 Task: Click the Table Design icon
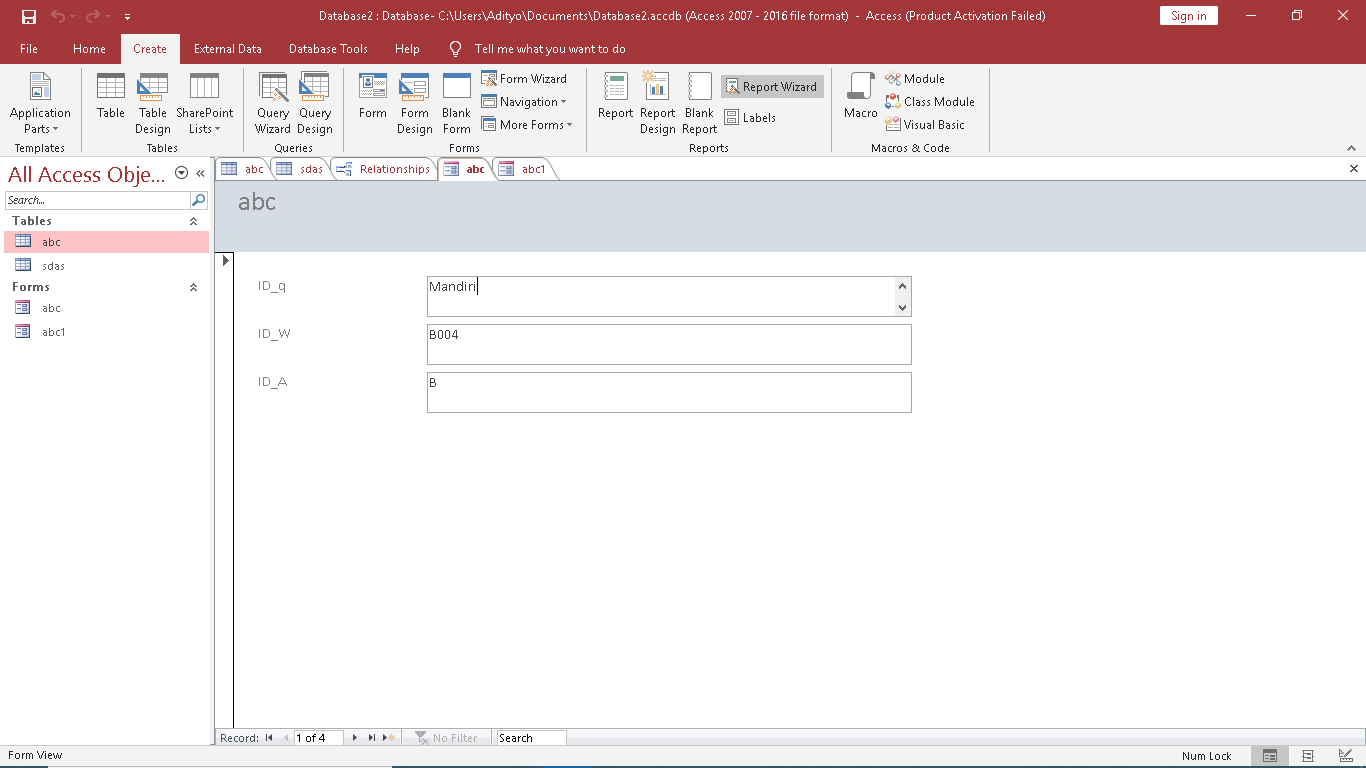click(153, 102)
